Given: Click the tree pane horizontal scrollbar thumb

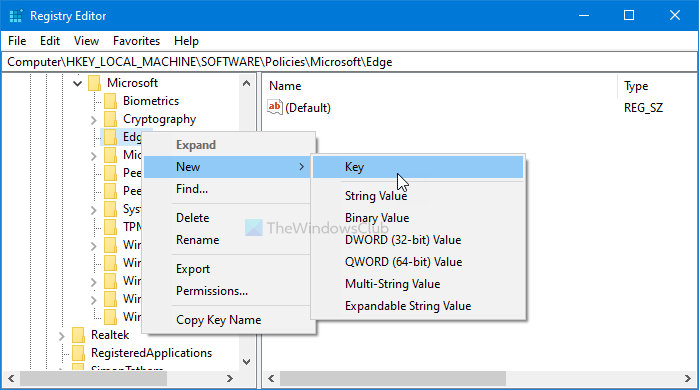Looking at the screenshot, I should point(93,378).
